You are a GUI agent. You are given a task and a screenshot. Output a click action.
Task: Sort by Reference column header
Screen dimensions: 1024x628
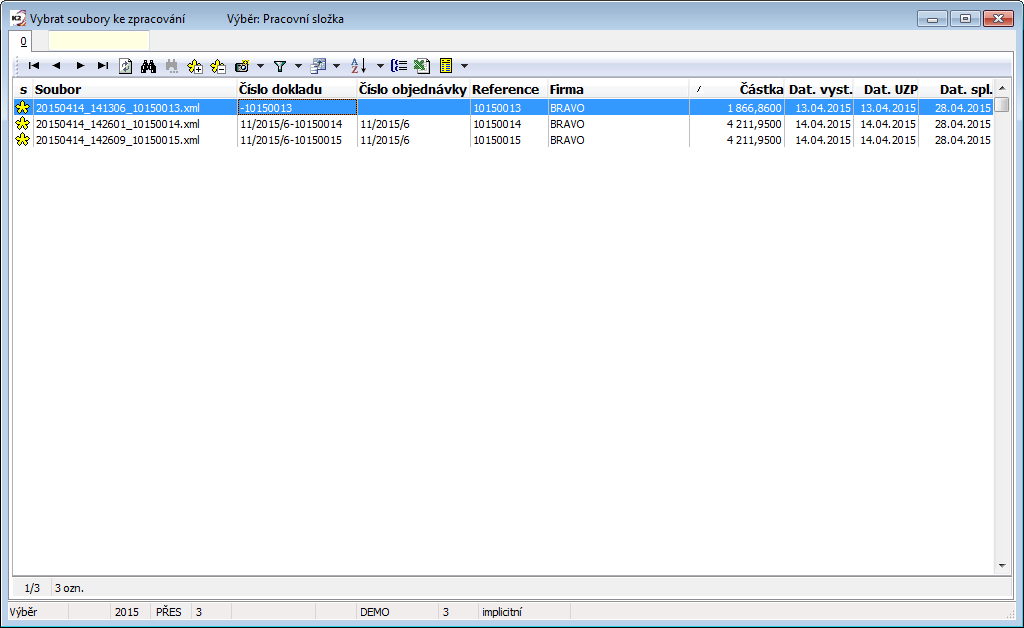tap(508, 89)
